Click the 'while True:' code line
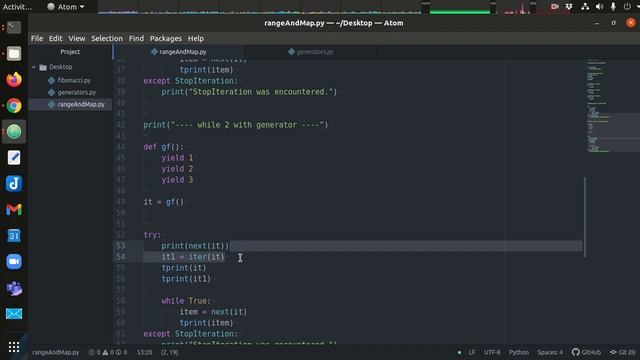 click(x=186, y=301)
